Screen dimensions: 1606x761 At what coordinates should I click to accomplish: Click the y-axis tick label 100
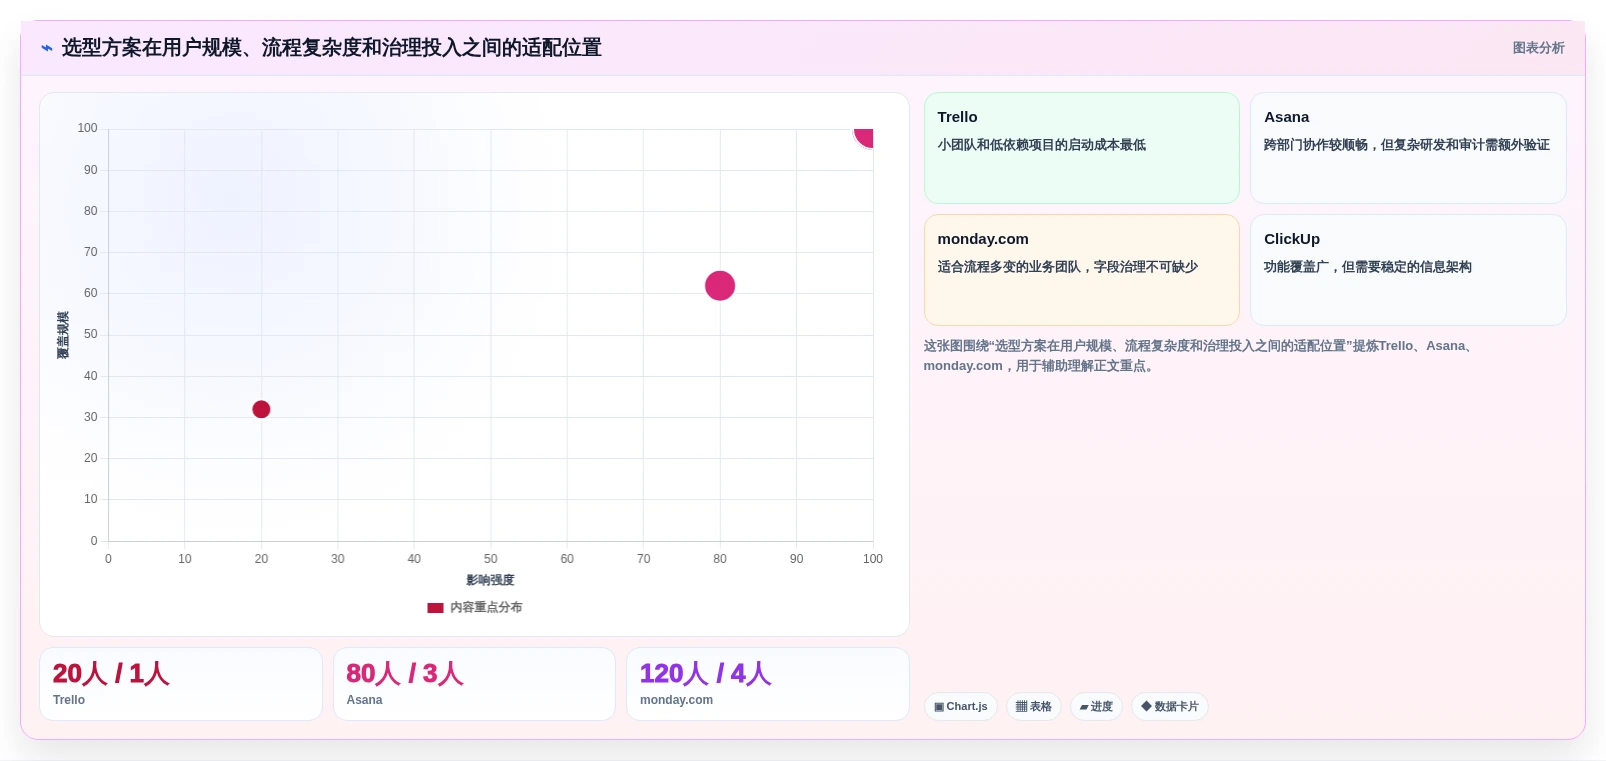[88, 128]
